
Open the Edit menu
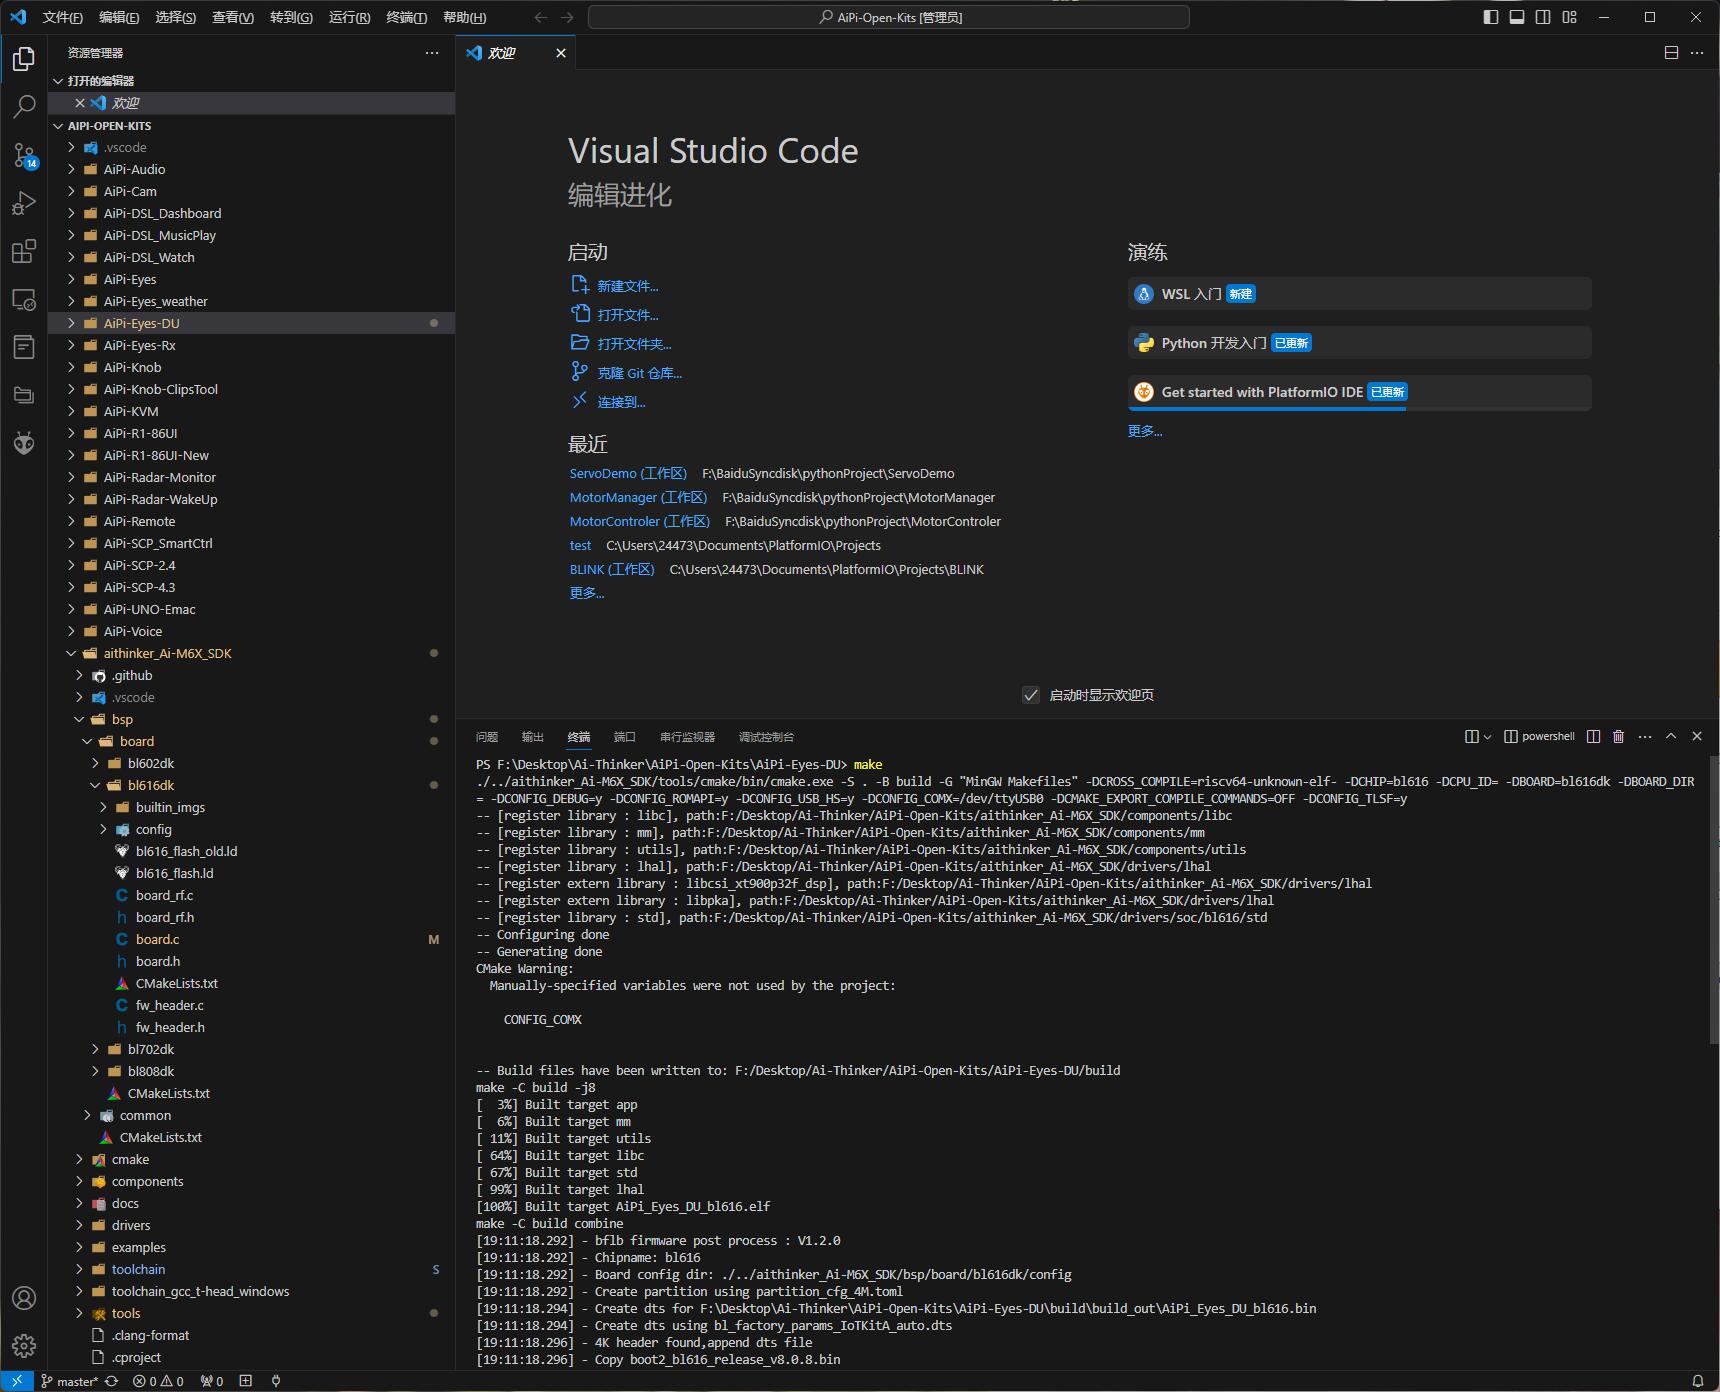click(119, 17)
